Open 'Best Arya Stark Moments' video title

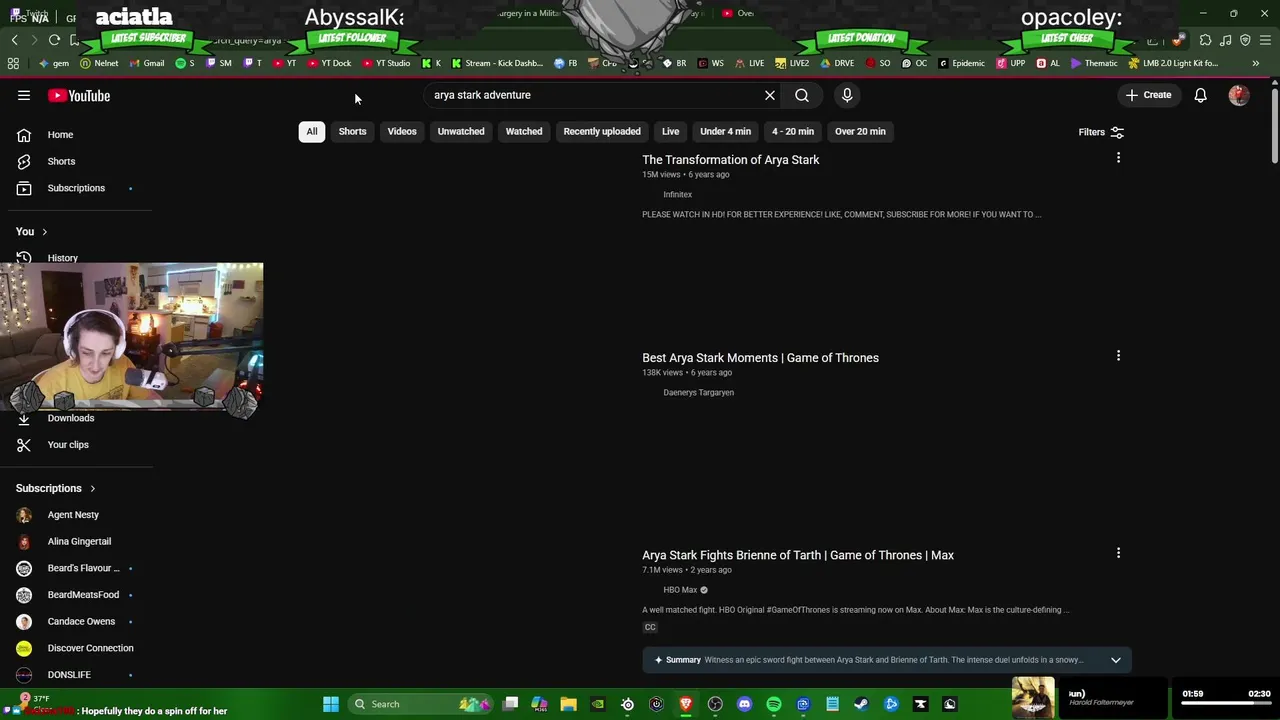pyautogui.click(x=760, y=358)
